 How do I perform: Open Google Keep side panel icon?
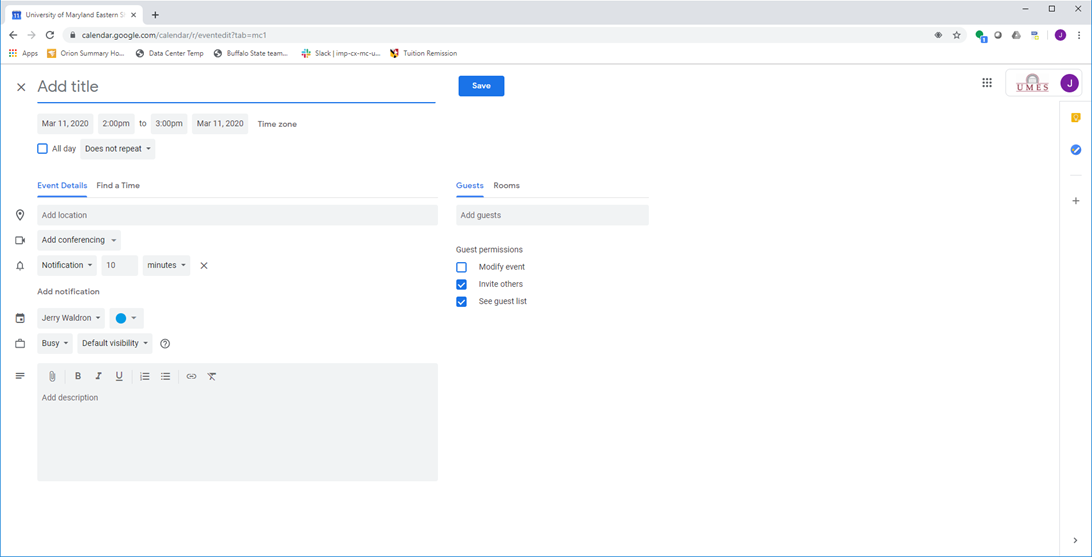(x=1075, y=118)
